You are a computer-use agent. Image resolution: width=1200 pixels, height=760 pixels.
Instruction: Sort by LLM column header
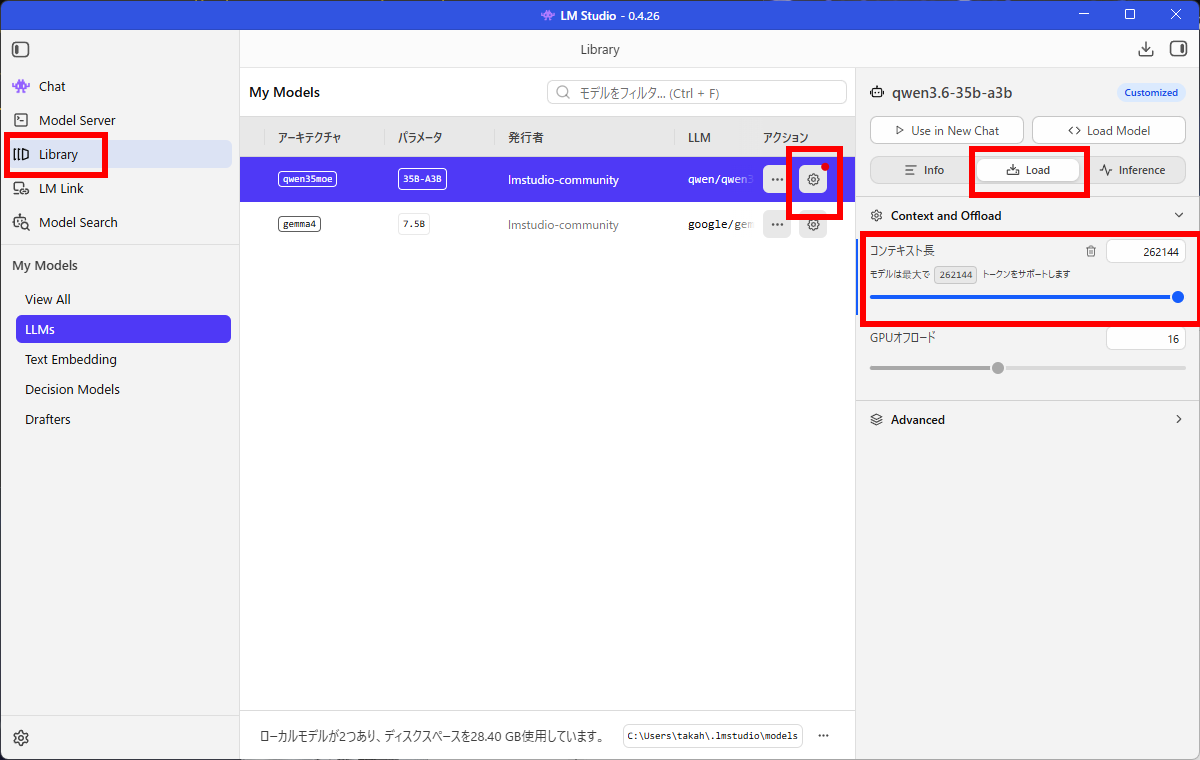click(699, 137)
